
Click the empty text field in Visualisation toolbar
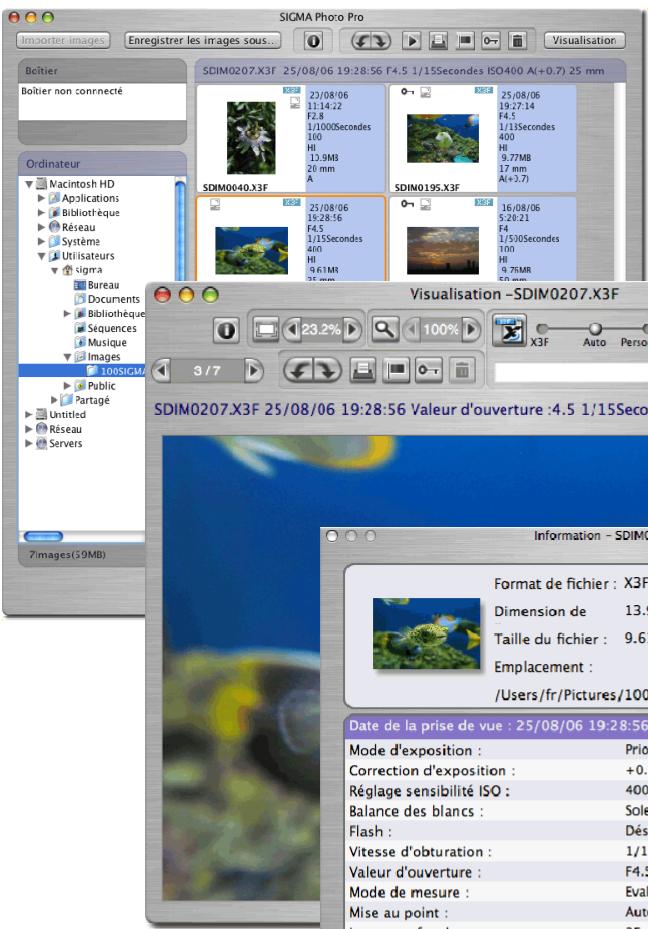click(x=571, y=371)
